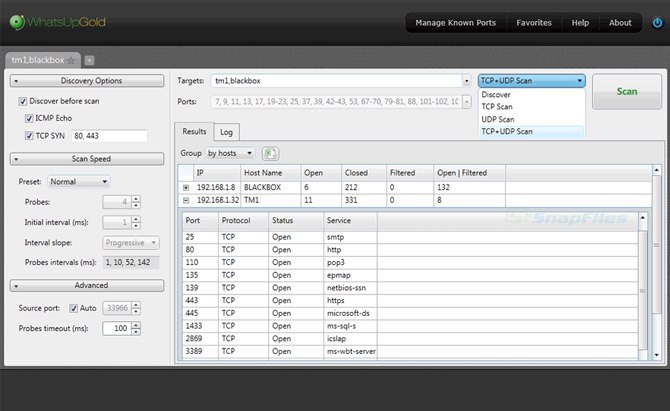
Task: Expand the 192.168.1.8 BLACKBOX row
Action: (x=186, y=188)
